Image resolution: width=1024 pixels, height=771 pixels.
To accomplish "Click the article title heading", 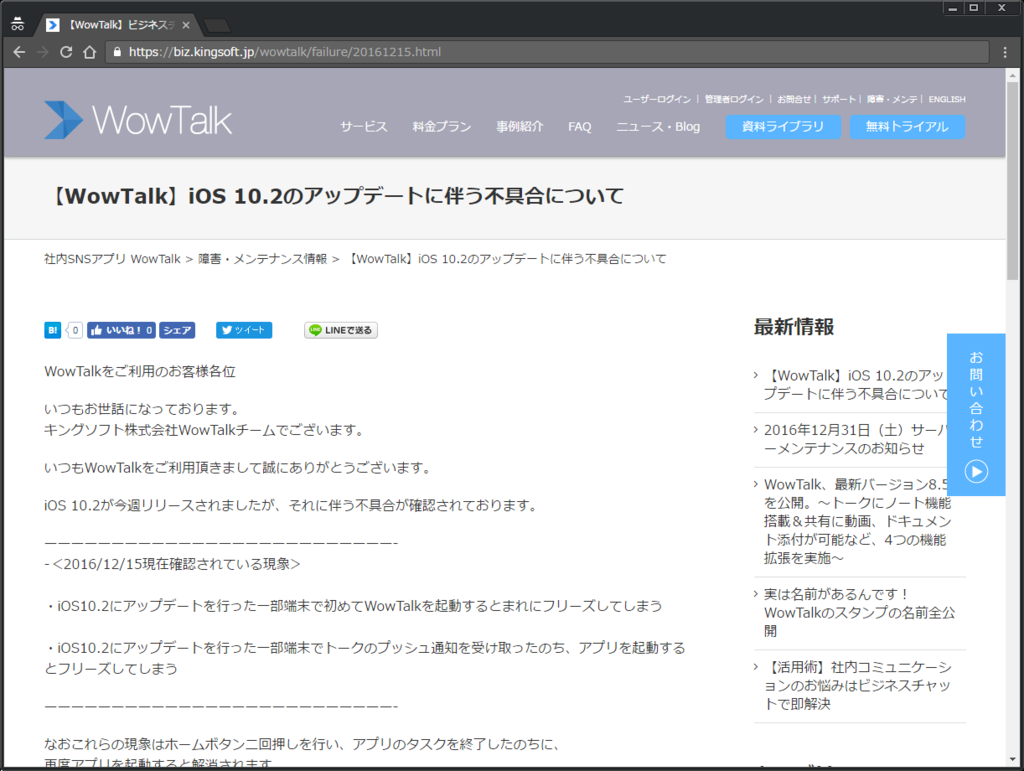I will [x=337, y=196].
